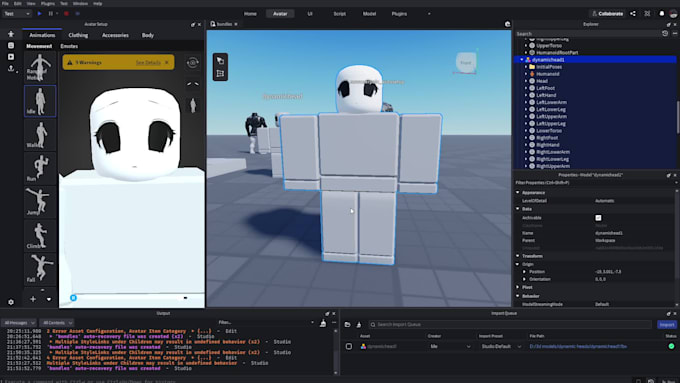Open the All Messages filter dropdown
The image size is (680, 383).
point(19,323)
